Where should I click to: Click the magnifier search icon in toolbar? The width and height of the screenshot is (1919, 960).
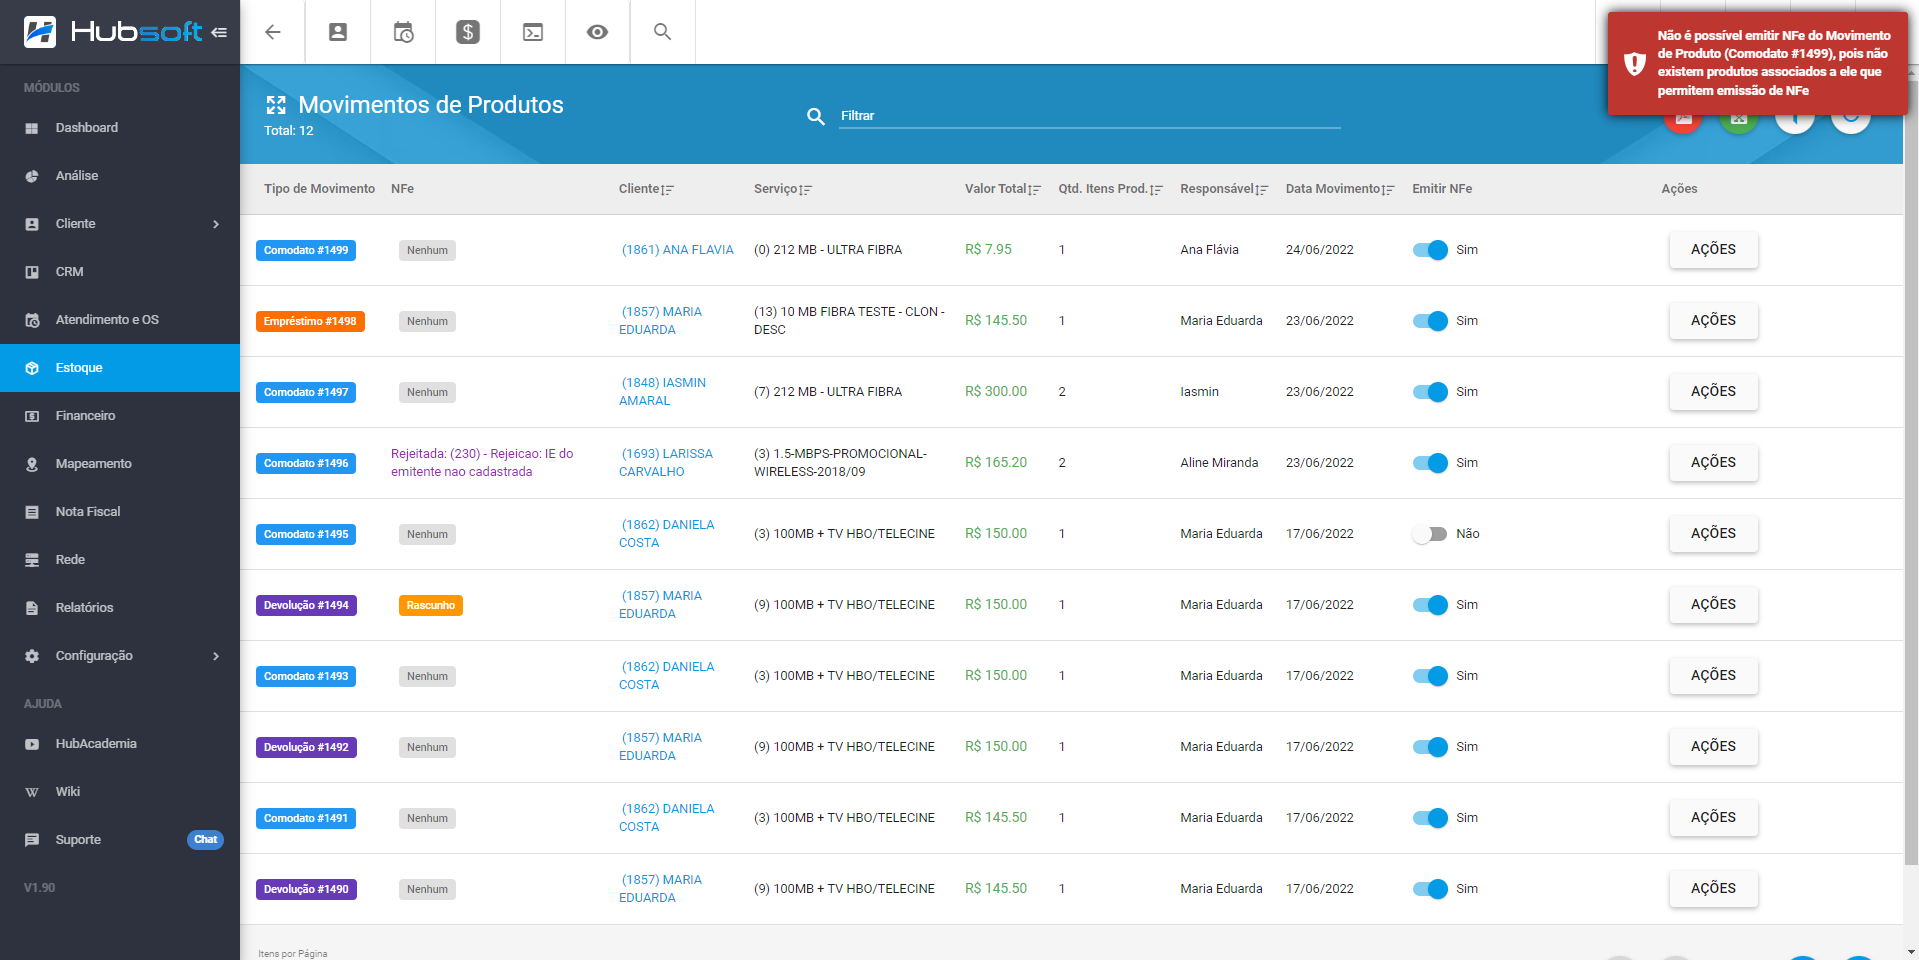click(x=662, y=32)
